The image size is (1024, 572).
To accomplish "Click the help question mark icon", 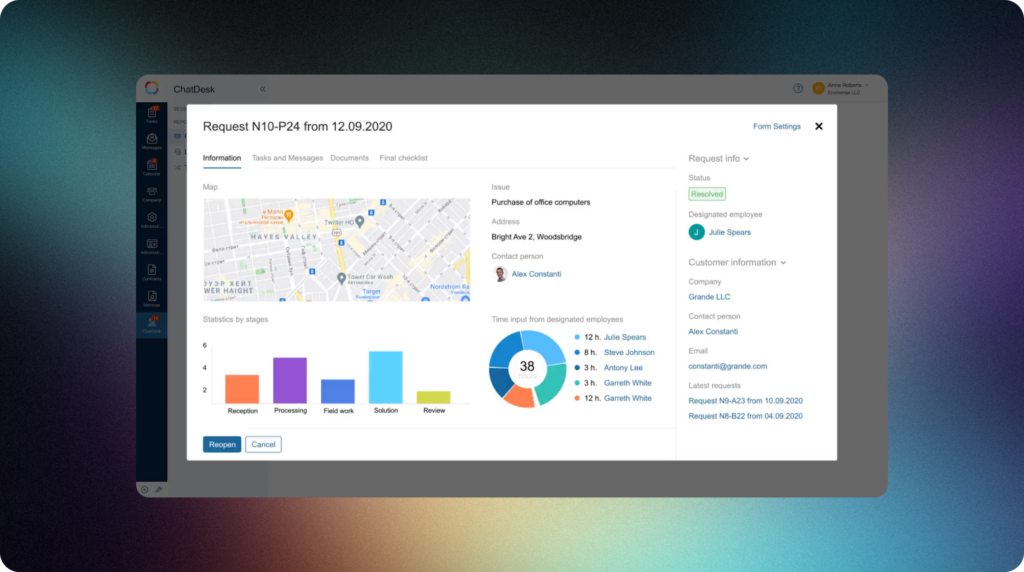I will point(798,88).
